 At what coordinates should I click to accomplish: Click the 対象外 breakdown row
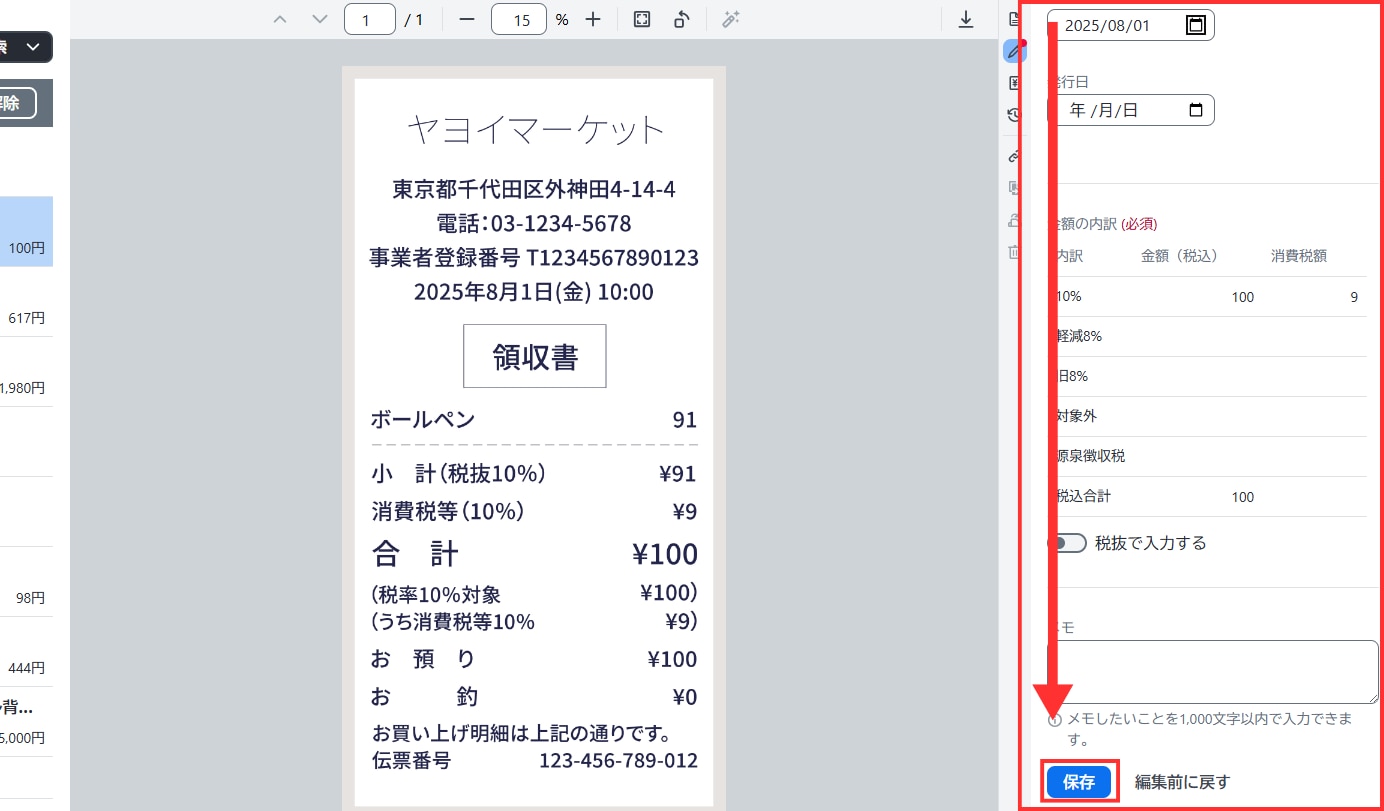tap(1207, 416)
